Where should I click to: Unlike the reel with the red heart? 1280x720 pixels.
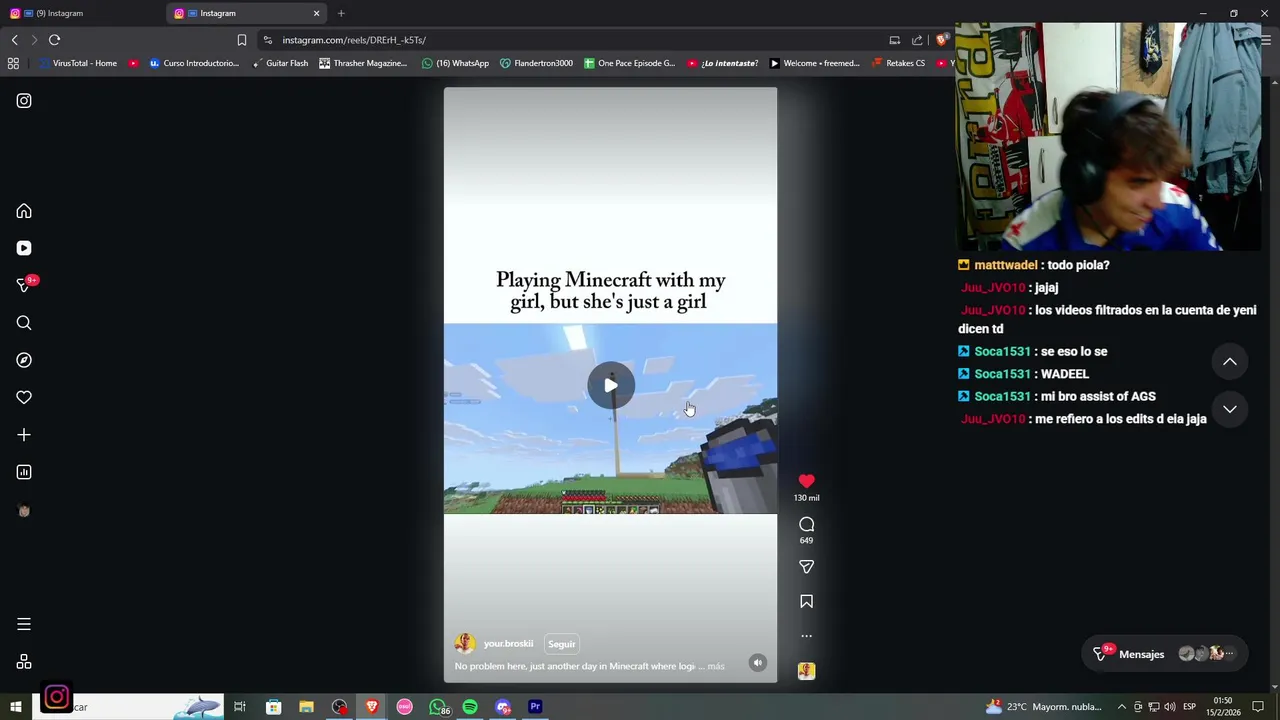pos(806,481)
